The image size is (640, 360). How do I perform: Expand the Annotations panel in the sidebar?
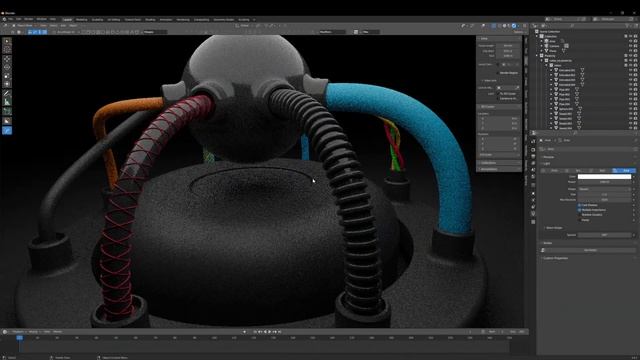(x=499, y=169)
